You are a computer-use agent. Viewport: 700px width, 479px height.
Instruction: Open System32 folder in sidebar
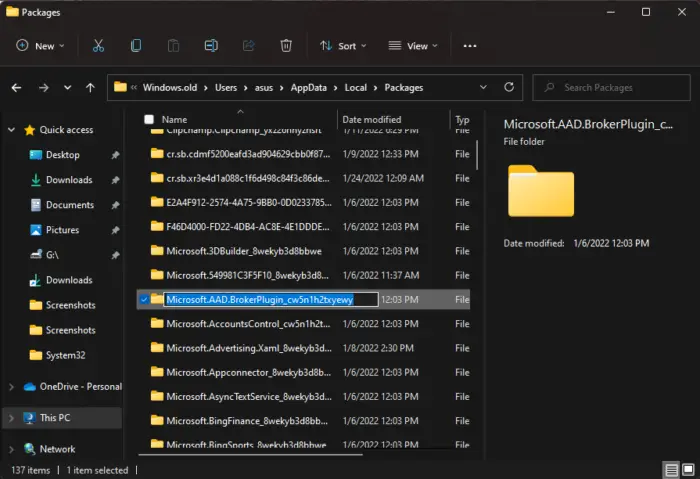(x=65, y=355)
